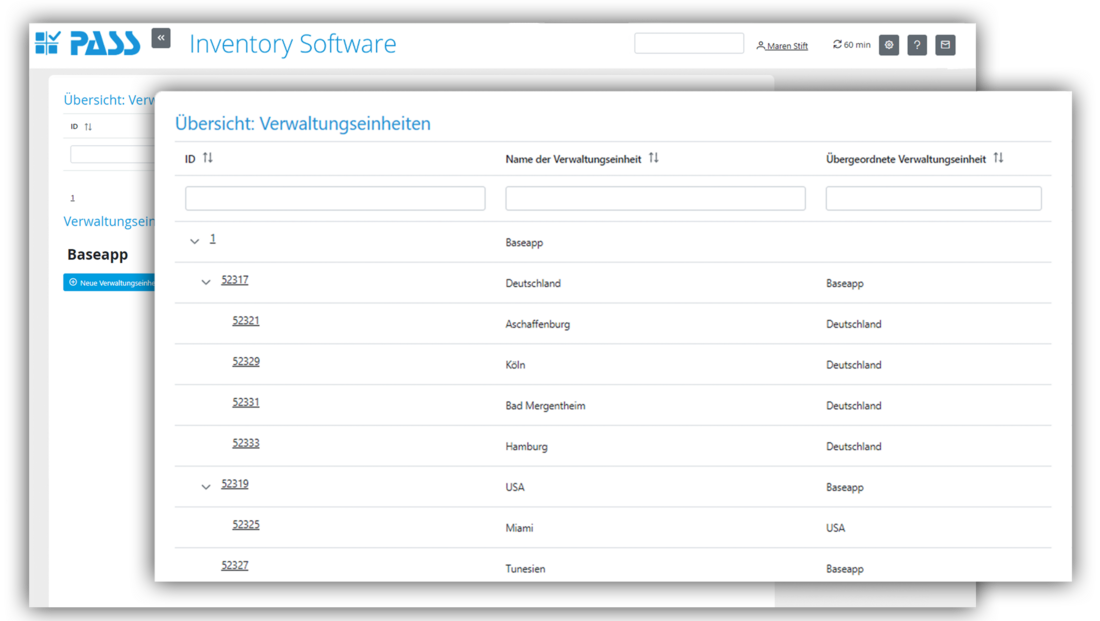Click the 60 min refresh icon

(836, 44)
